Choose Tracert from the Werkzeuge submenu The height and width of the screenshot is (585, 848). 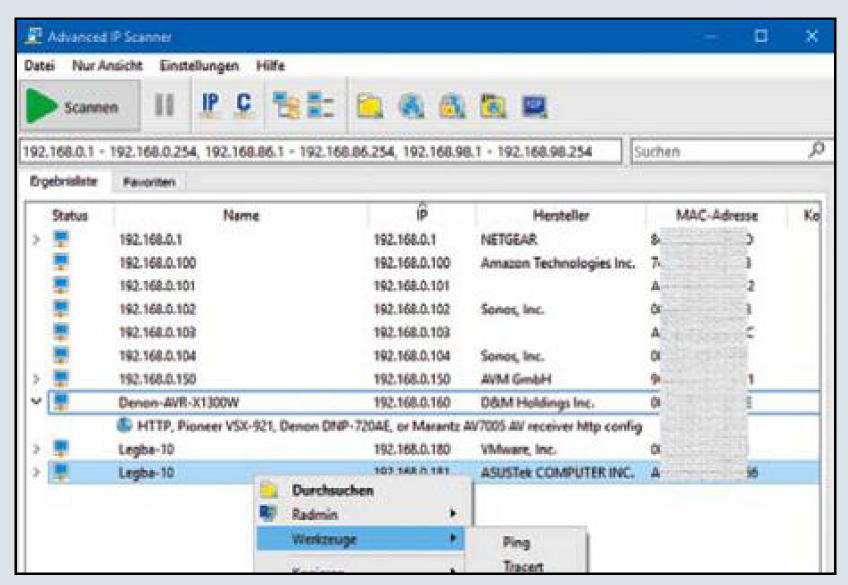524,566
